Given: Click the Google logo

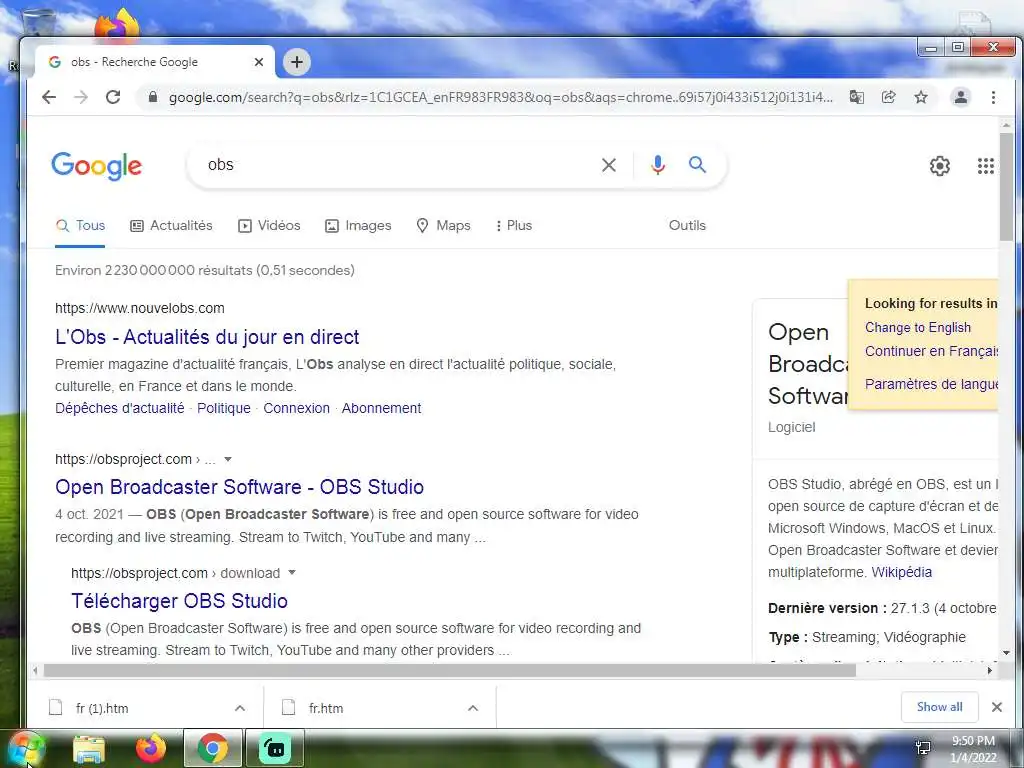Looking at the screenshot, I should (97, 166).
